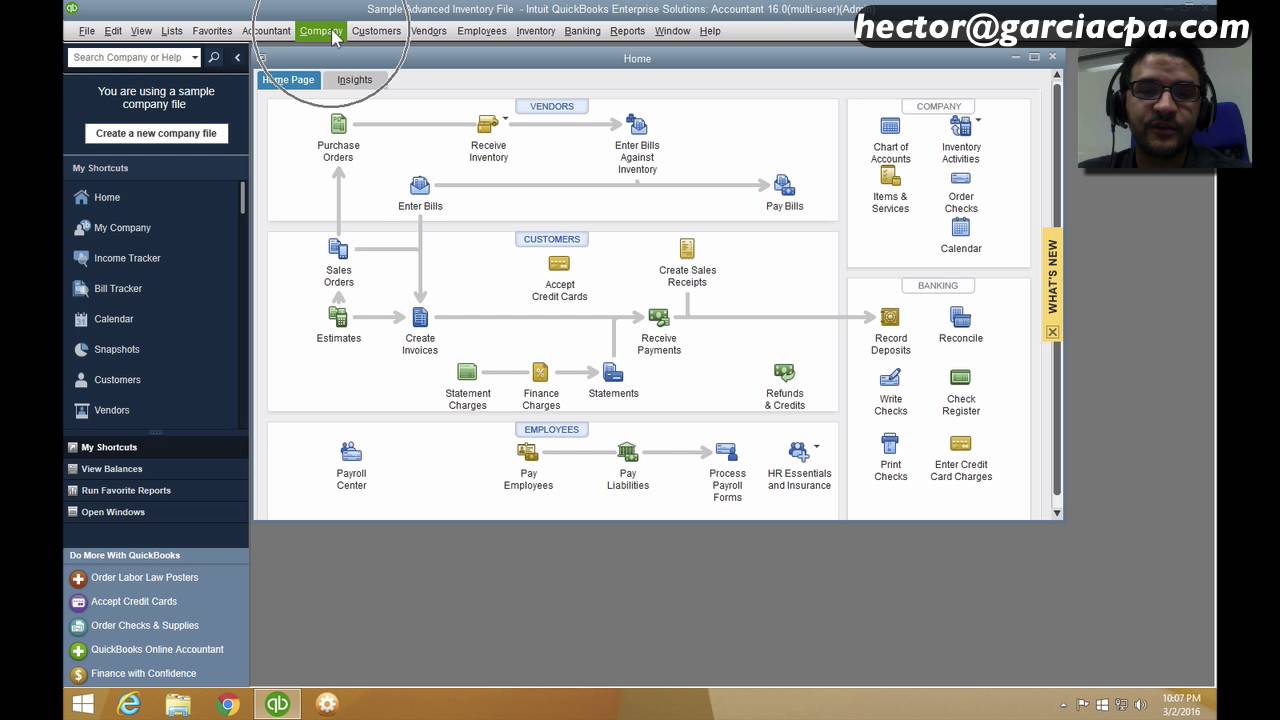Open the Reconcile icon
The height and width of the screenshot is (720, 1280).
pyautogui.click(x=960, y=317)
